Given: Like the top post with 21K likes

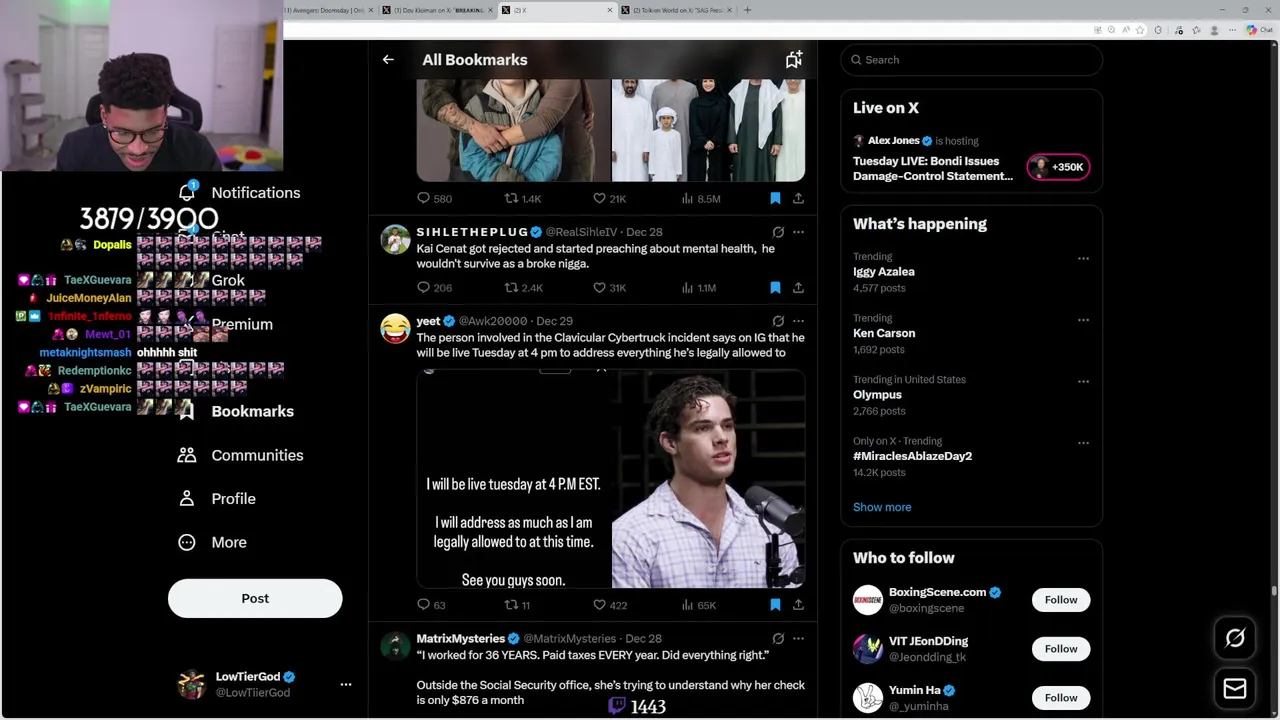Looking at the screenshot, I should click(x=599, y=199).
